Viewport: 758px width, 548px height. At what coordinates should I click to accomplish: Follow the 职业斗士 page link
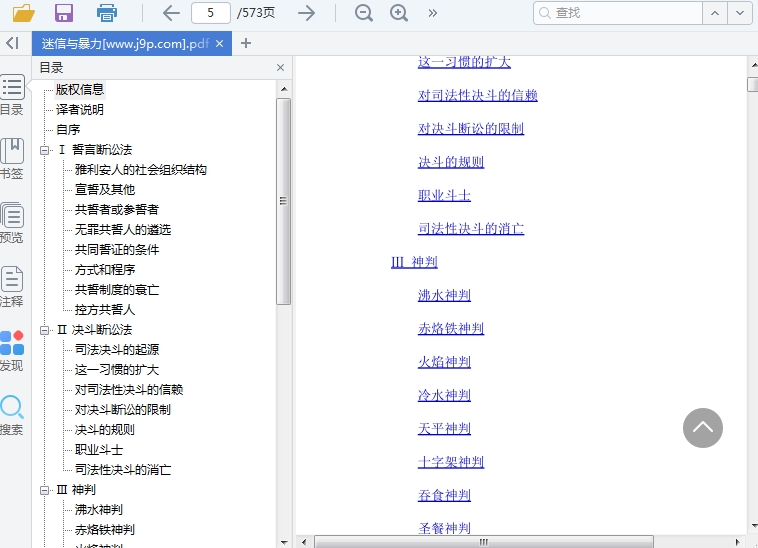tap(444, 196)
